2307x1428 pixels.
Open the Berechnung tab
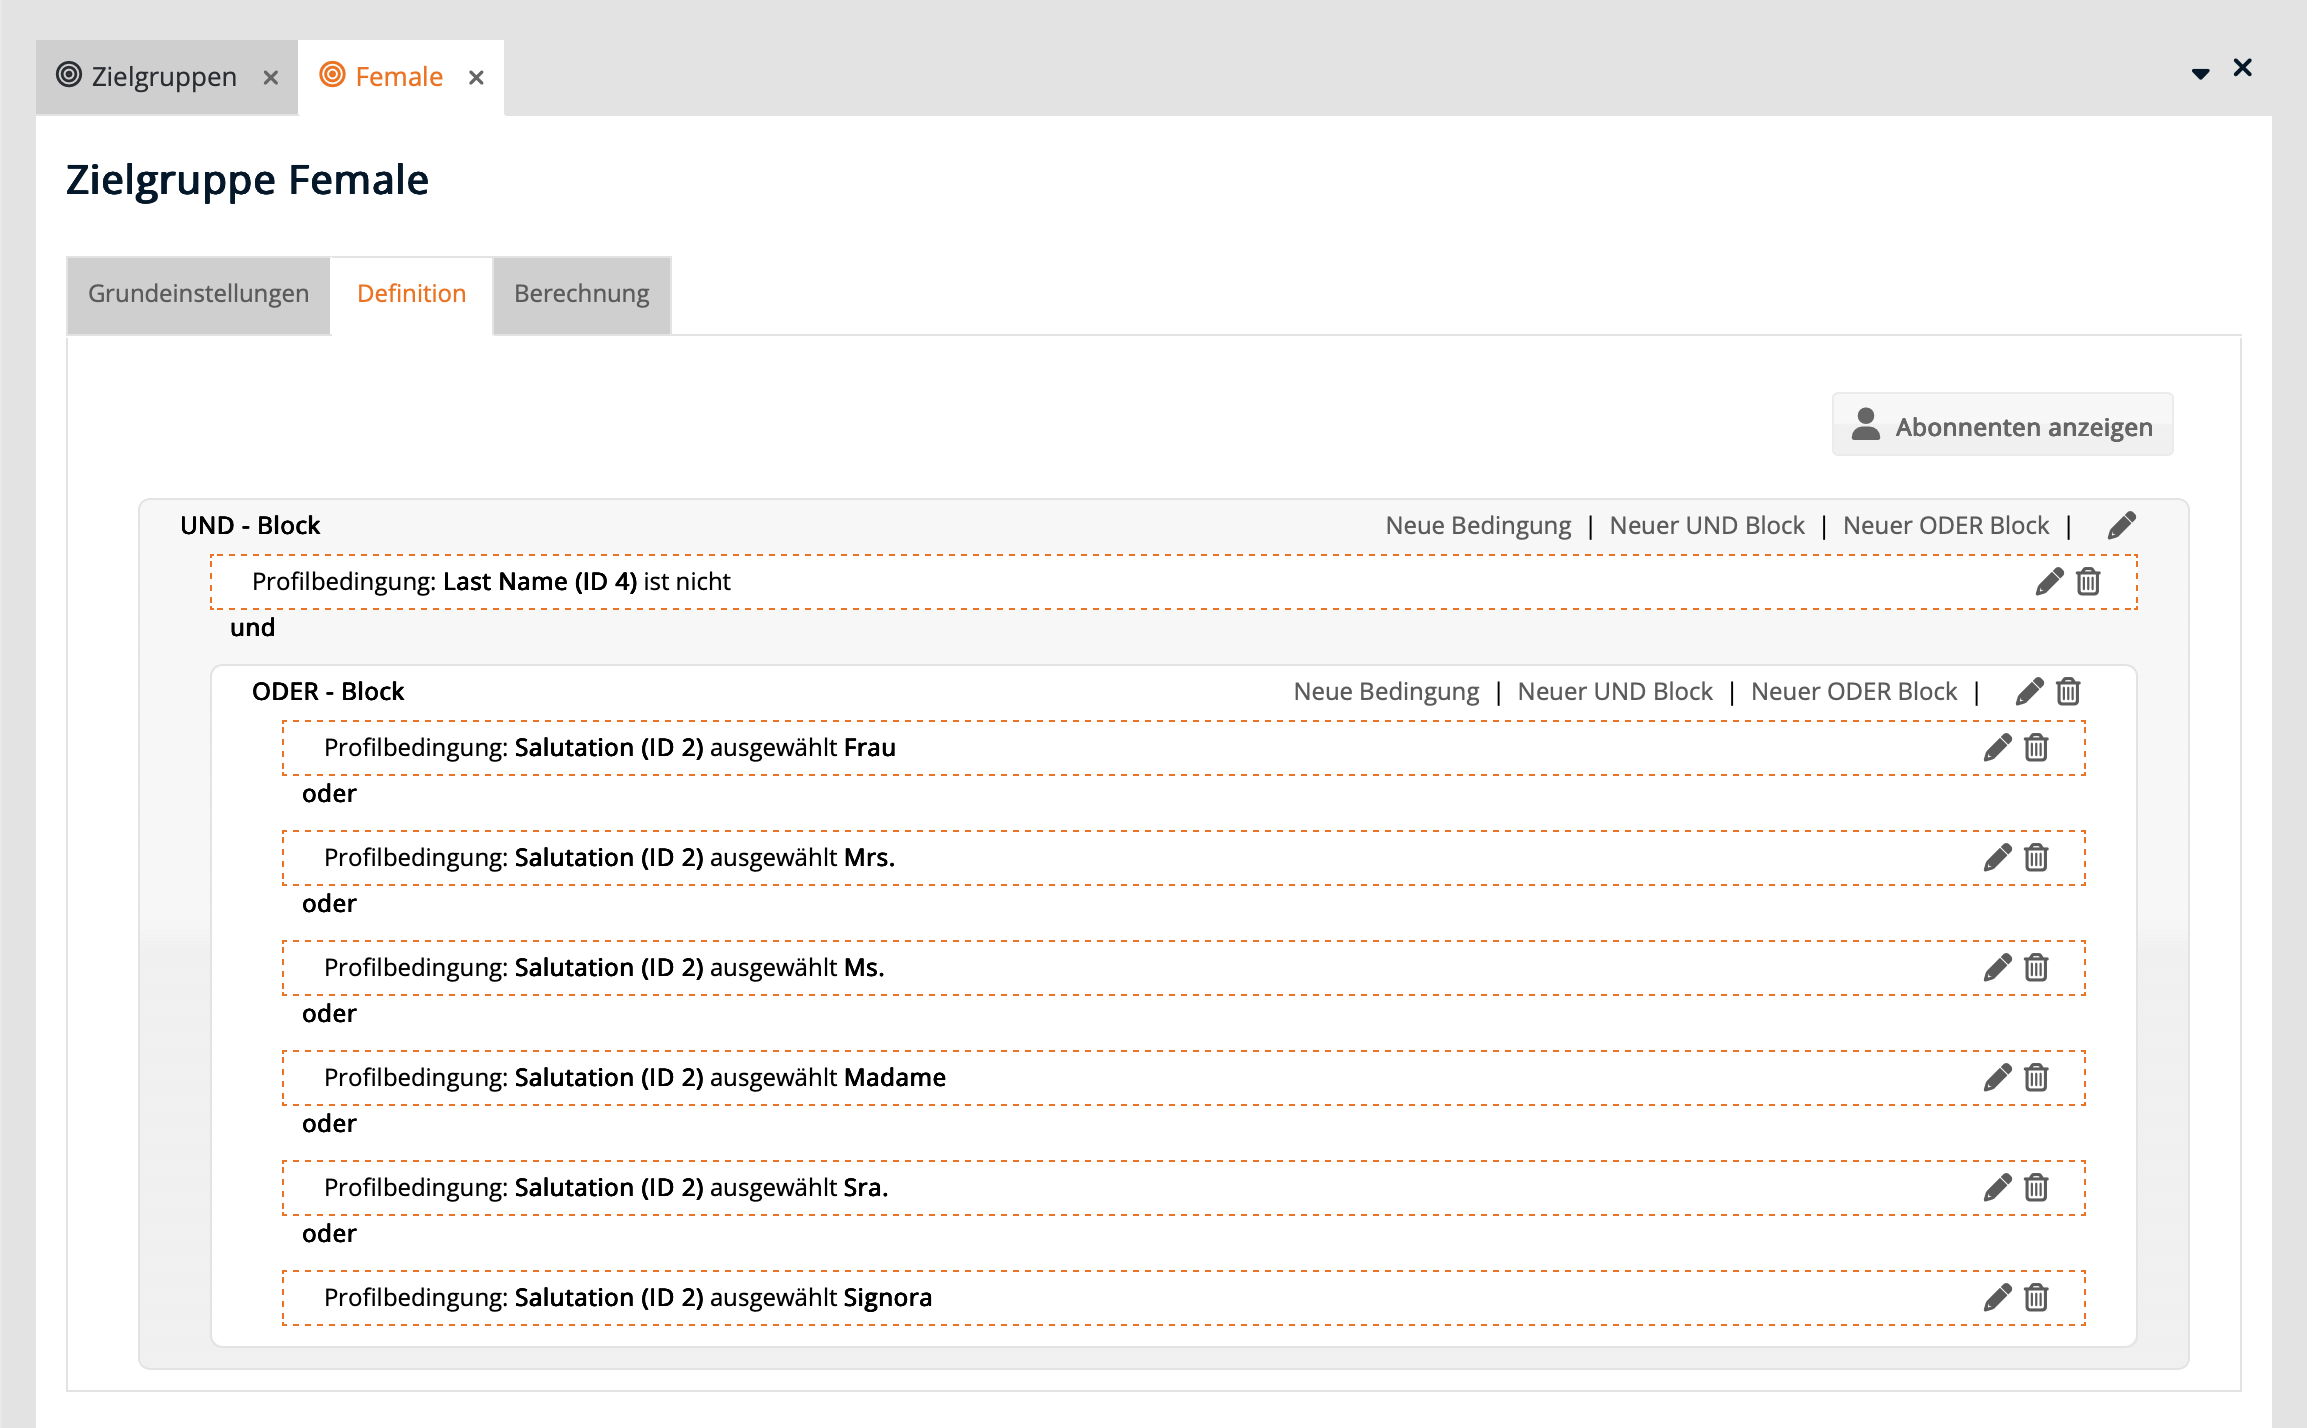581,294
